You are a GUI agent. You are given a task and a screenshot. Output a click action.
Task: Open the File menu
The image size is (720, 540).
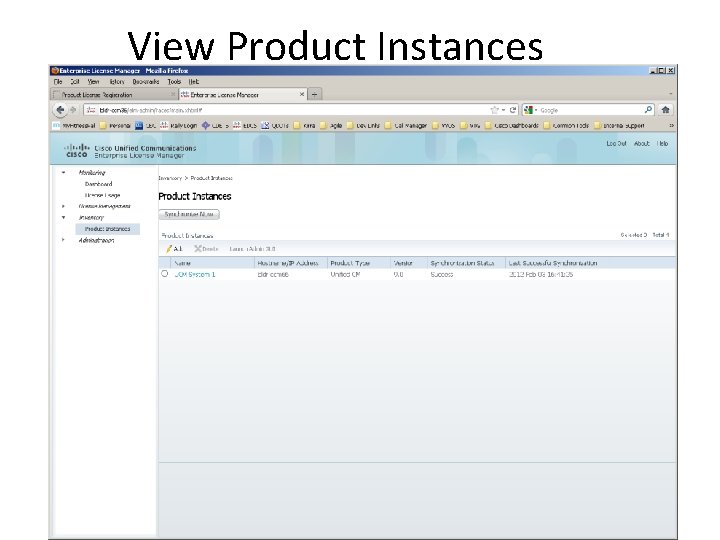(58, 82)
